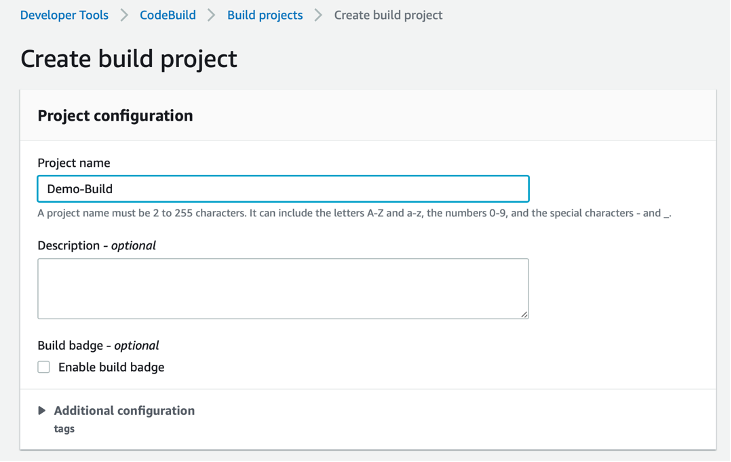Click the chevron after Build projects

click(318, 15)
